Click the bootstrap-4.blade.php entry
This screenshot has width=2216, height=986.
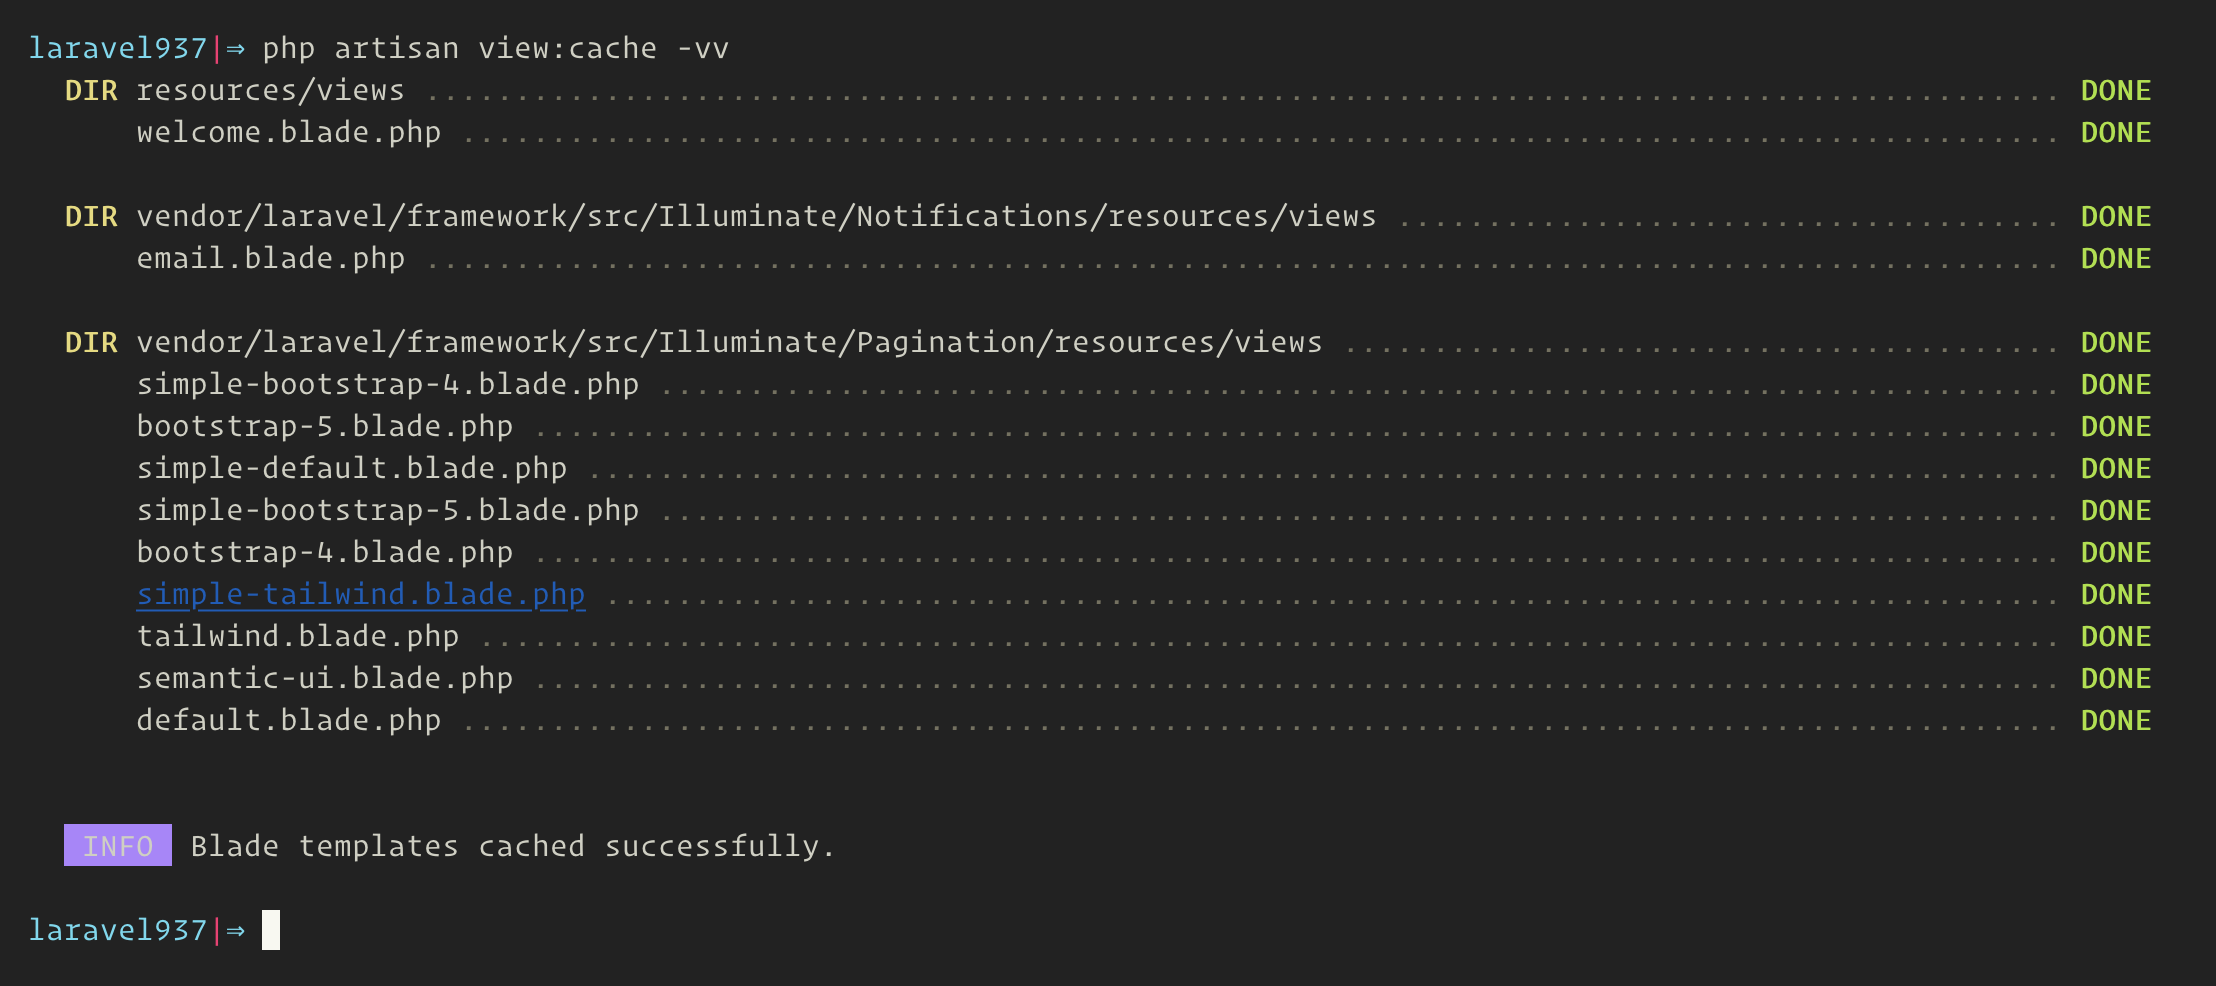click(x=325, y=553)
